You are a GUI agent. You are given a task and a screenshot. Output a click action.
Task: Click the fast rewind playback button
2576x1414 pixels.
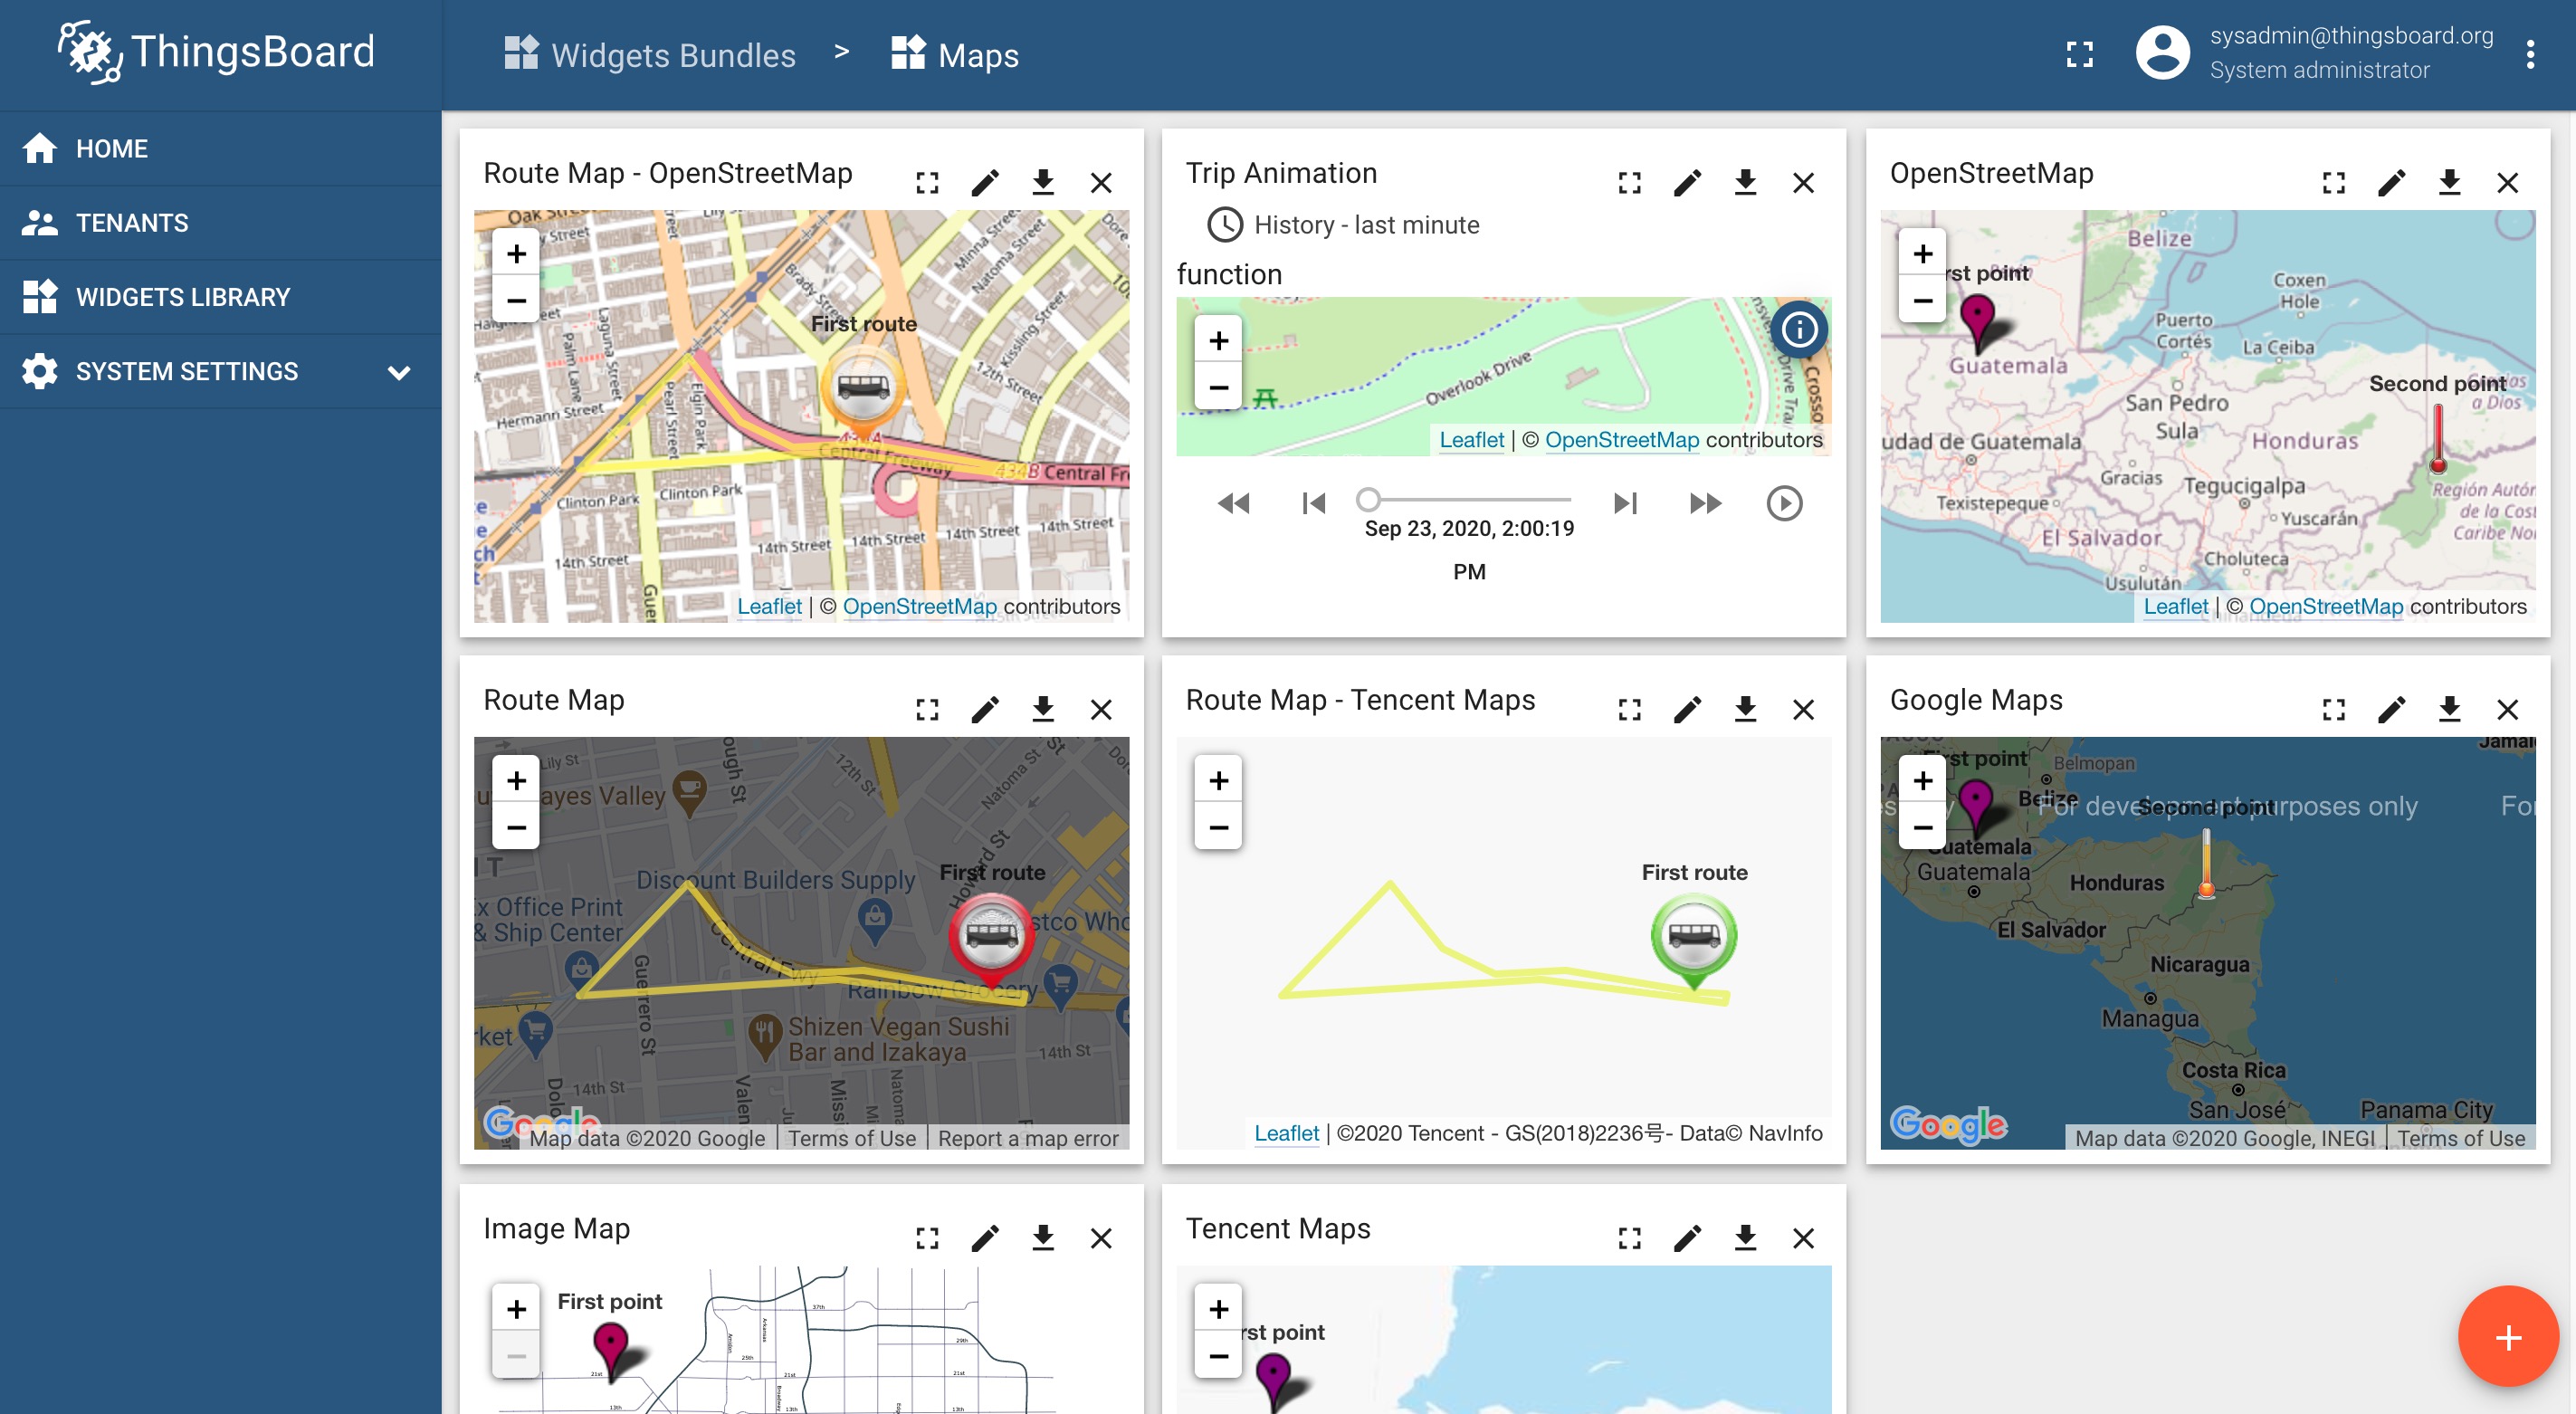(1233, 503)
